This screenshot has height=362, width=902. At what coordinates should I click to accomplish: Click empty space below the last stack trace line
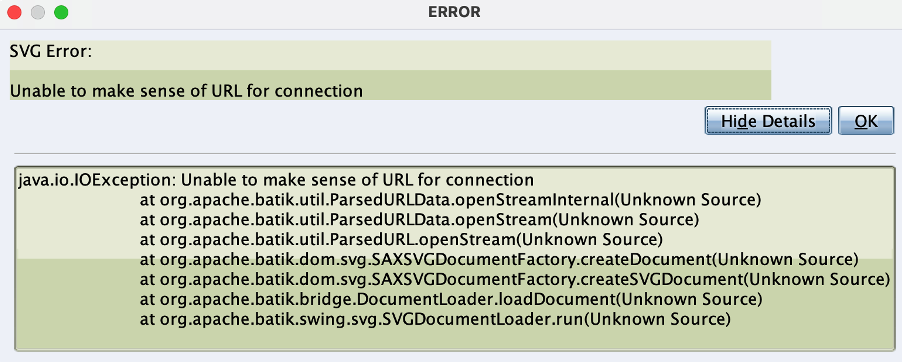click(x=454, y=338)
